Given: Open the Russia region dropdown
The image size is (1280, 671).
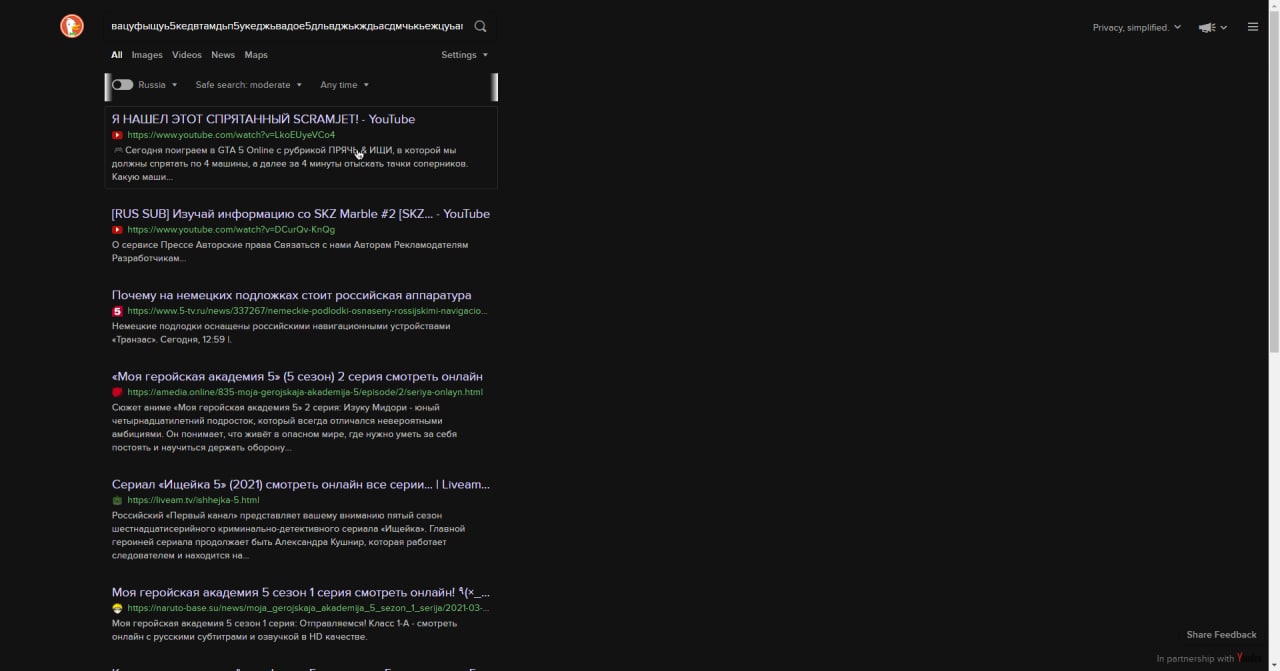Looking at the screenshot, I should (158, 85).
